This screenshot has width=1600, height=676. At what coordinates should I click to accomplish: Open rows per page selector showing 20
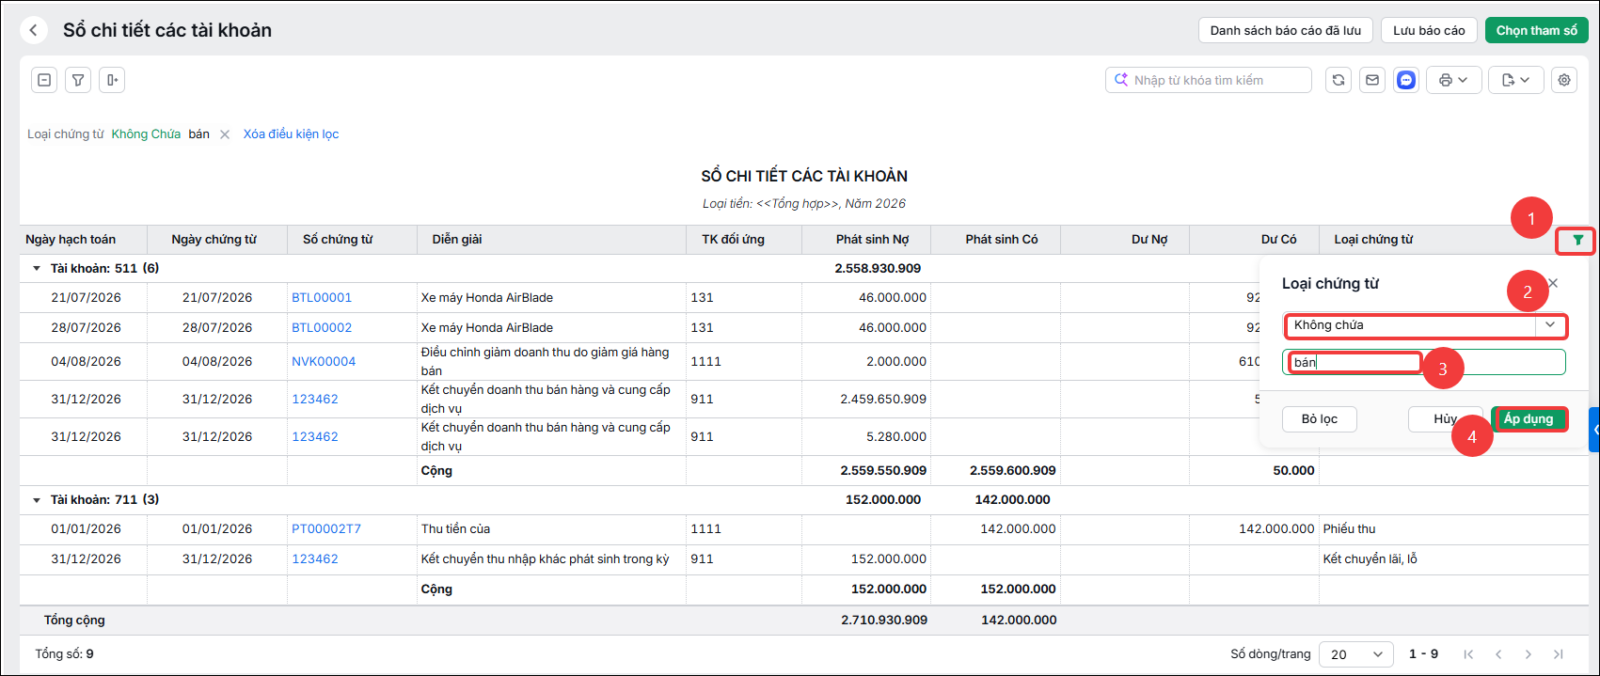pos(1356,654)
